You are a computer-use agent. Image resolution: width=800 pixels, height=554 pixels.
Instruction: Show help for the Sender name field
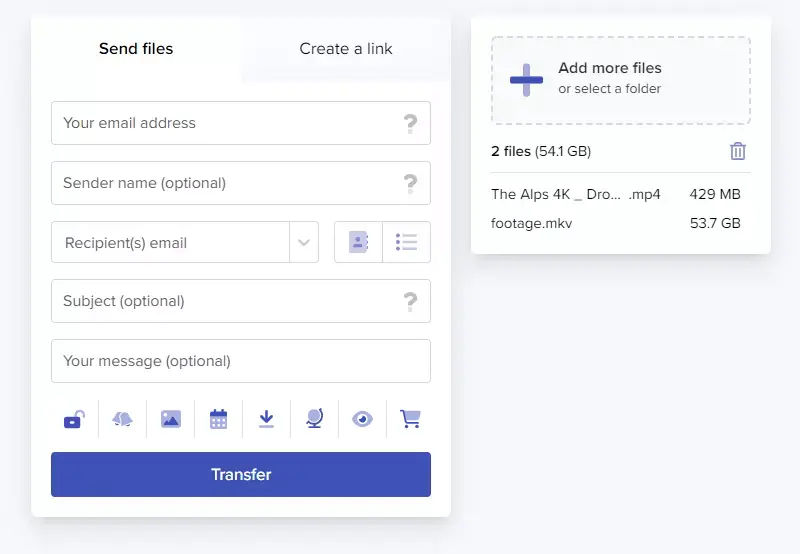(x=410, y=183)
